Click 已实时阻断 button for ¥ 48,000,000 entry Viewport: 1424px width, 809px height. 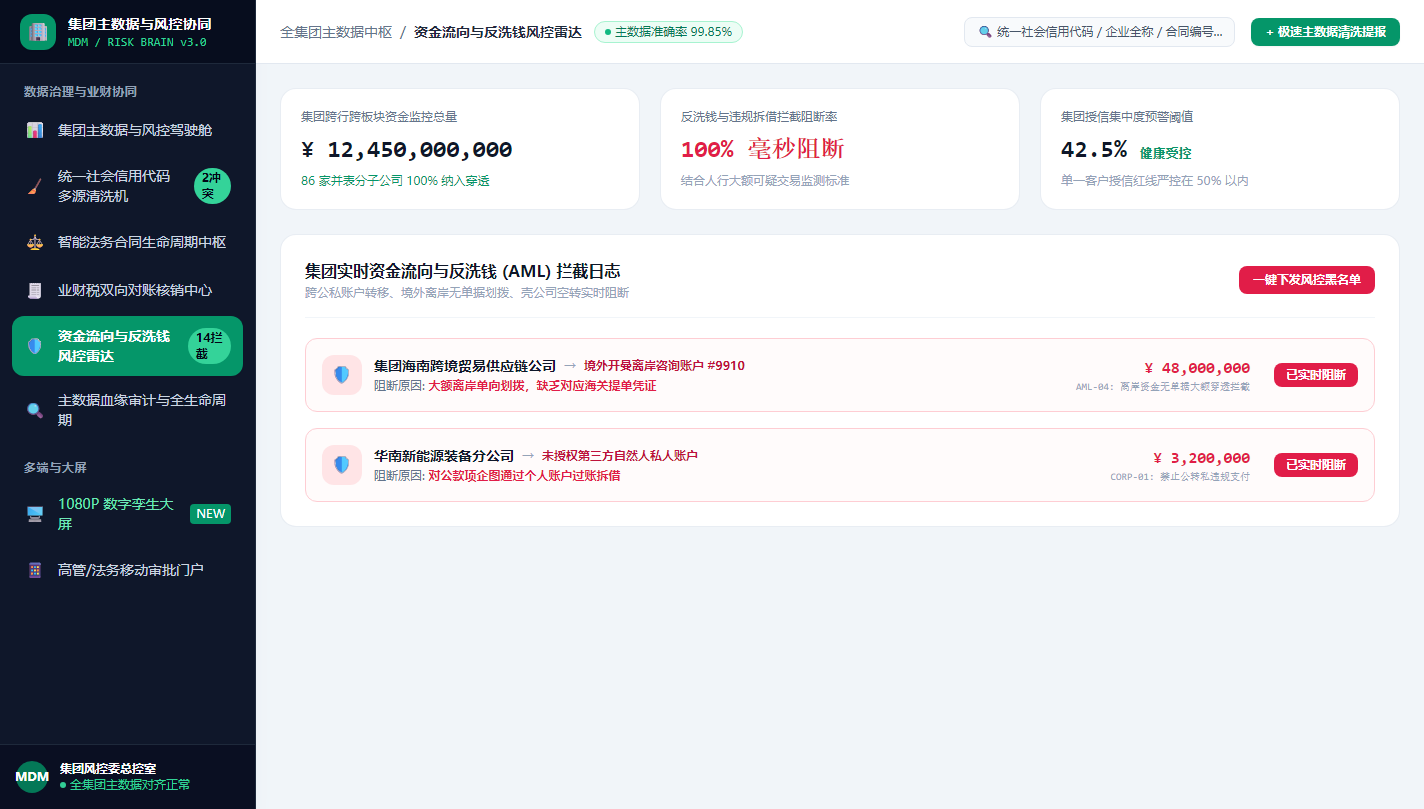coord(1316,375)
